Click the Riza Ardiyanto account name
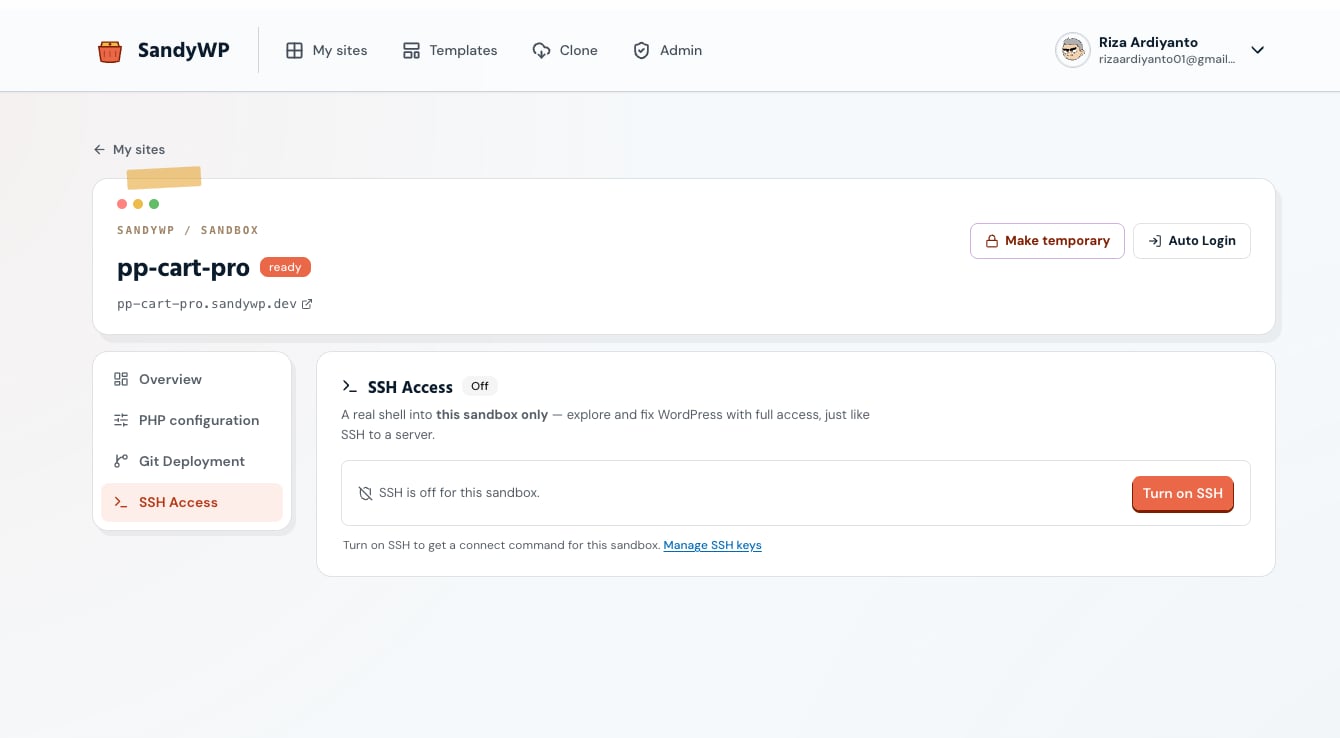 (1148, 42)
